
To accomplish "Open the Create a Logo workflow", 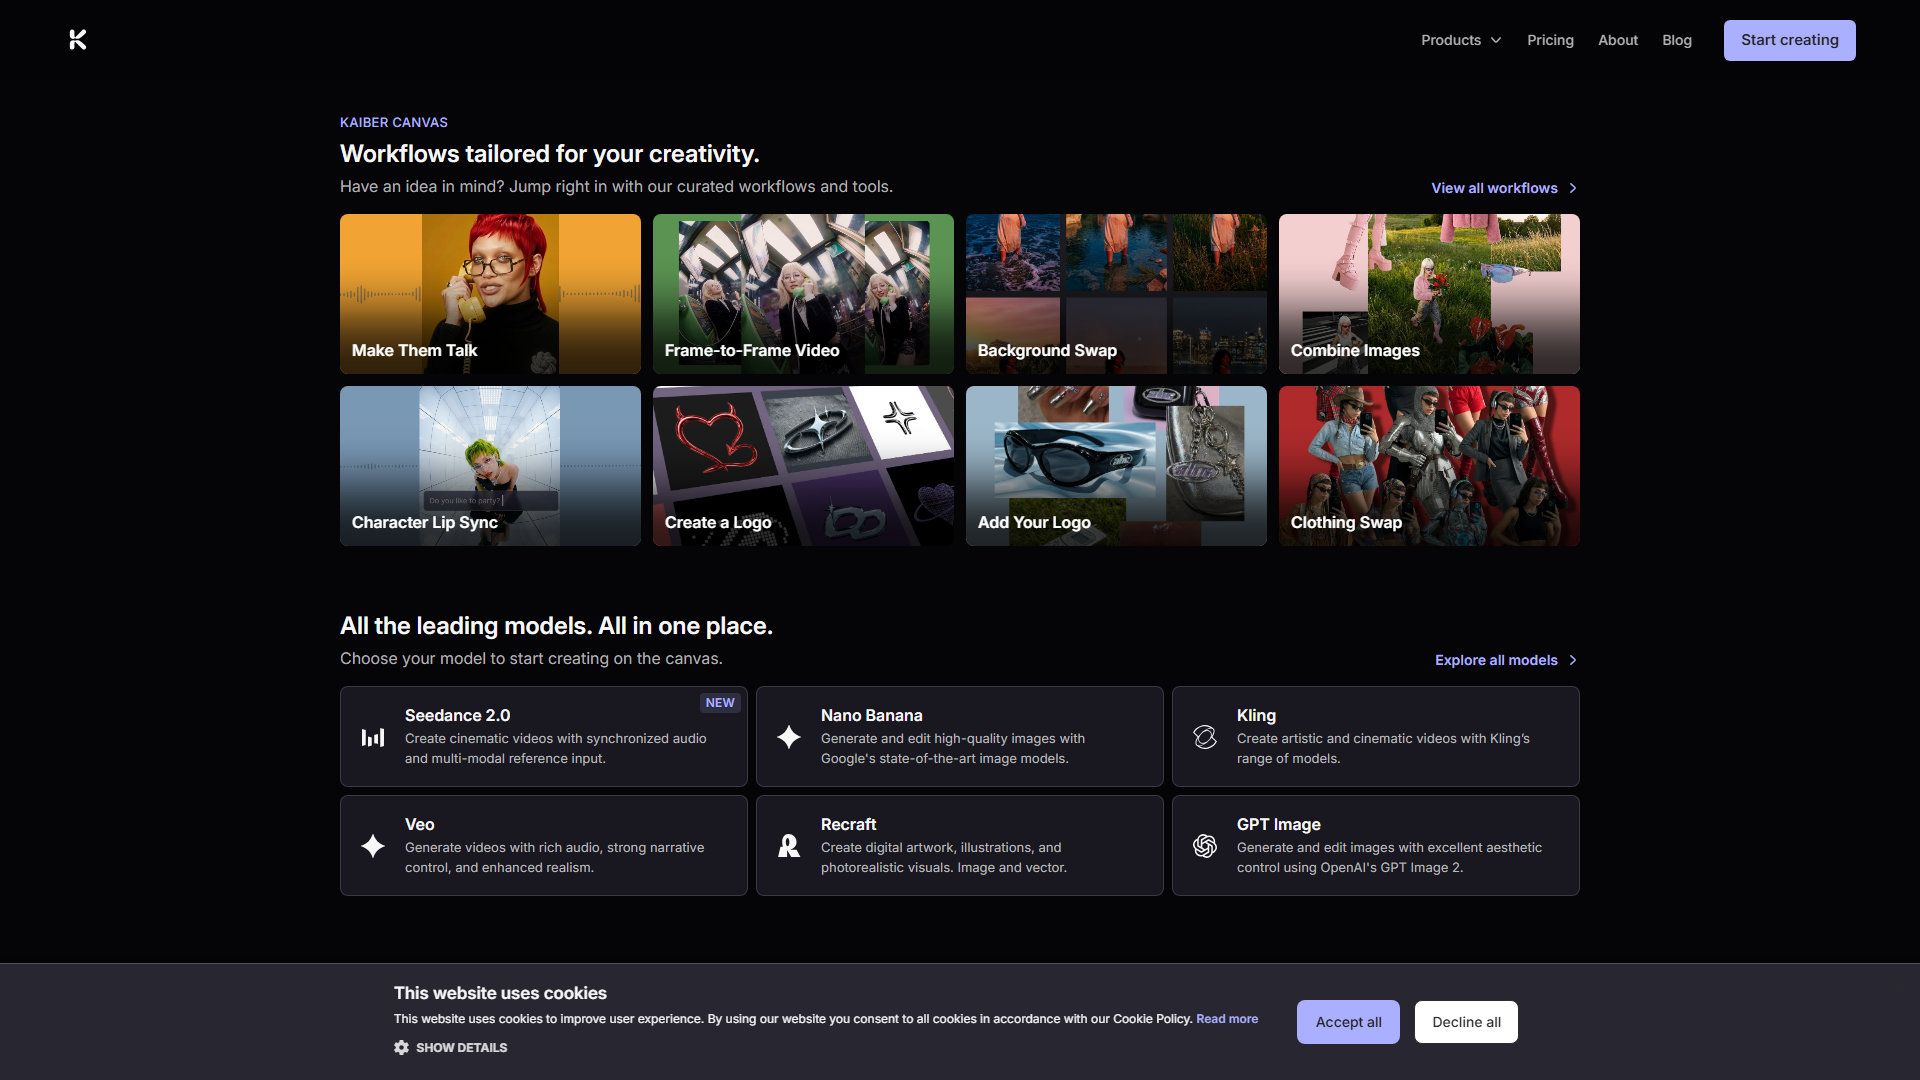I will click(x=803, y=466).
